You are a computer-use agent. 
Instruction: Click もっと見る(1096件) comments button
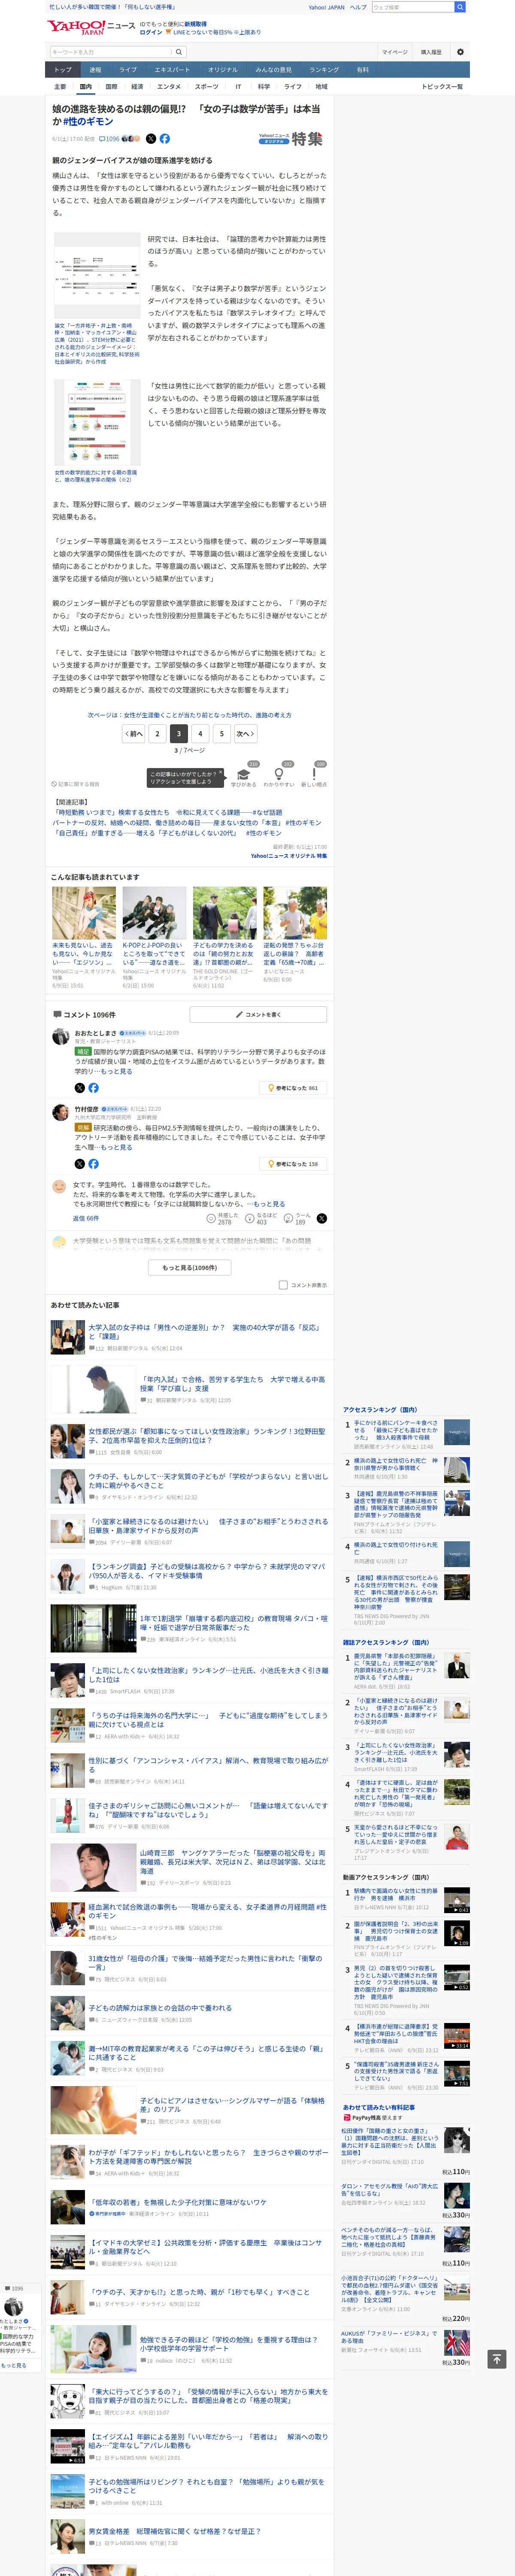pyautogui.click(x=190, y=1267)
